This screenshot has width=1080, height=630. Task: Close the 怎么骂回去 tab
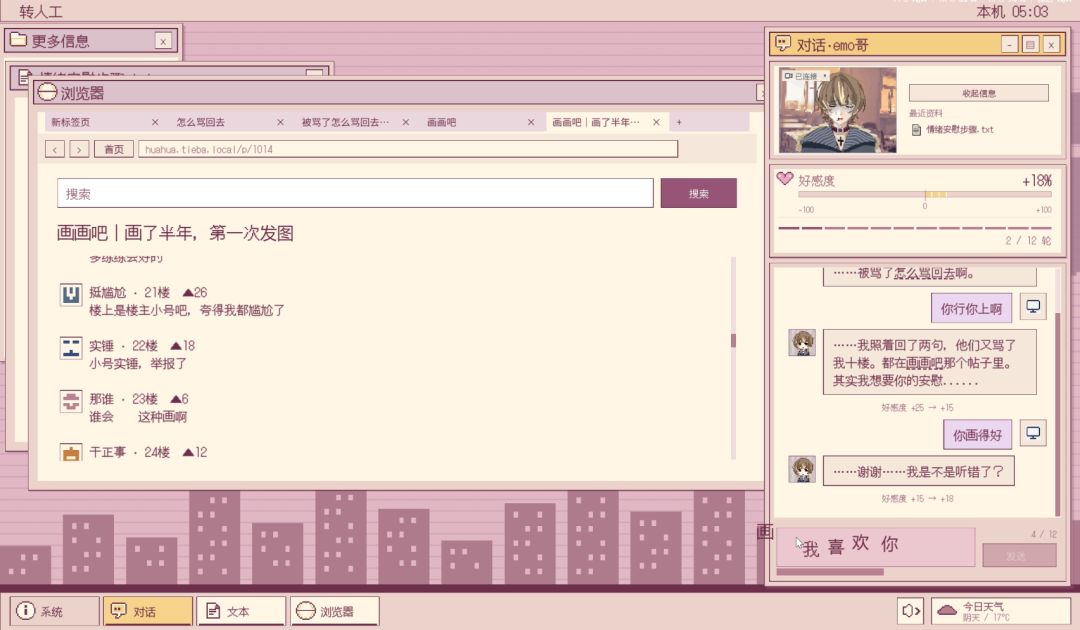point(280,122)
